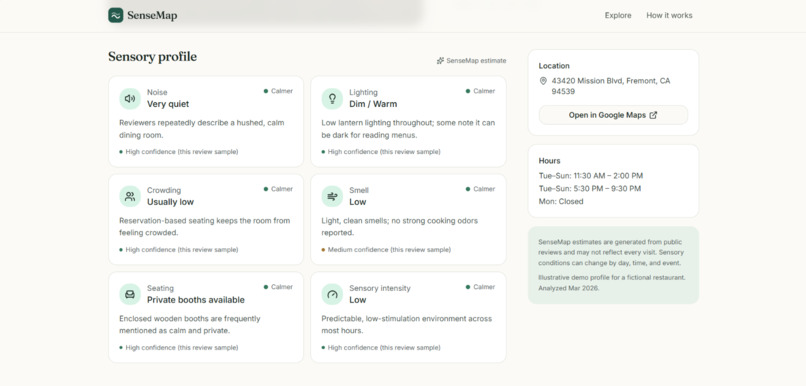Click the low-stimulation environment description

[x=407, y=325]
